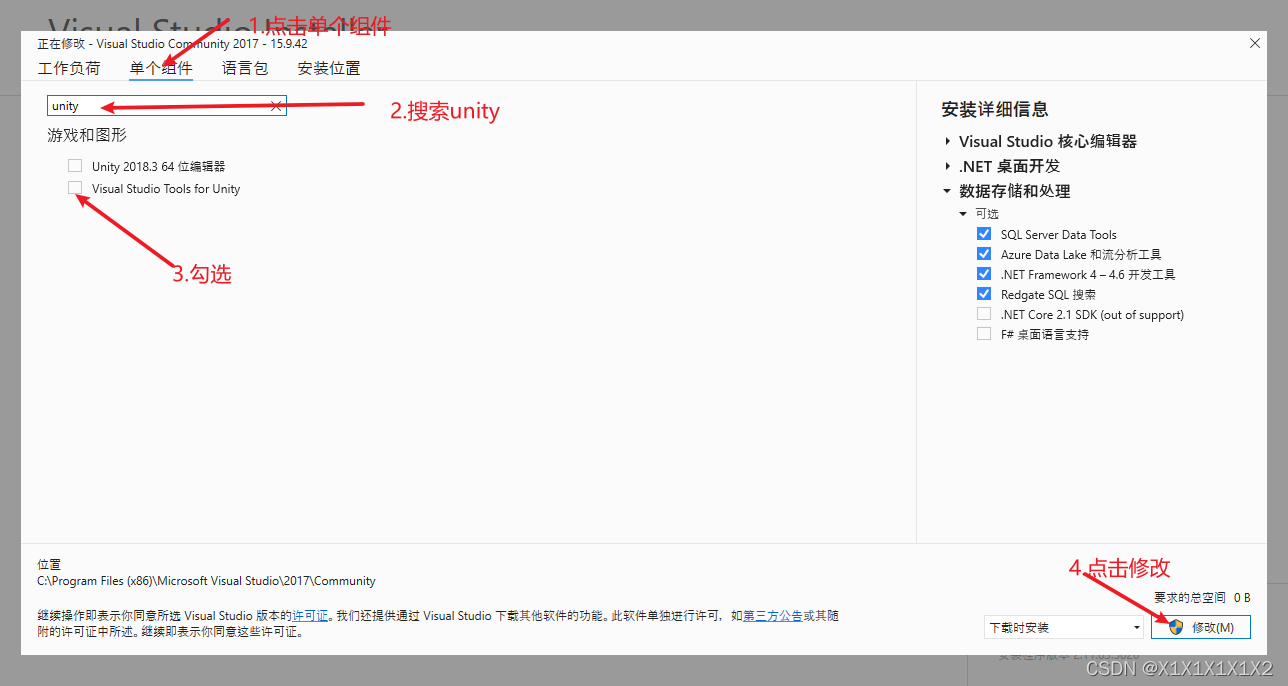
Task: Expand Visual Studio 核心编辑器 section
Action: (x=947, y=141)
